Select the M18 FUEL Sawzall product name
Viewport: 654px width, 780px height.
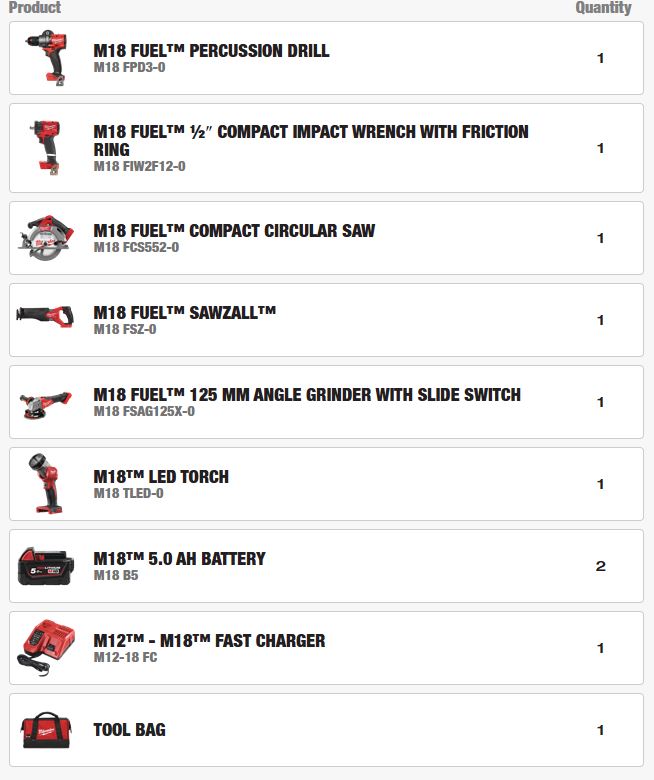(184, 313)
